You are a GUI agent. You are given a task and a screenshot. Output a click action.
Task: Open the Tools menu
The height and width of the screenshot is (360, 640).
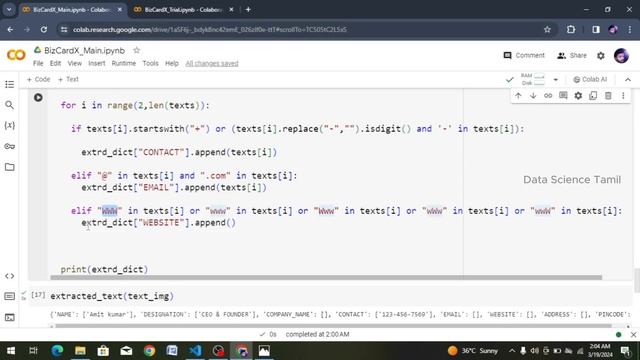click(x=150, y=63)
